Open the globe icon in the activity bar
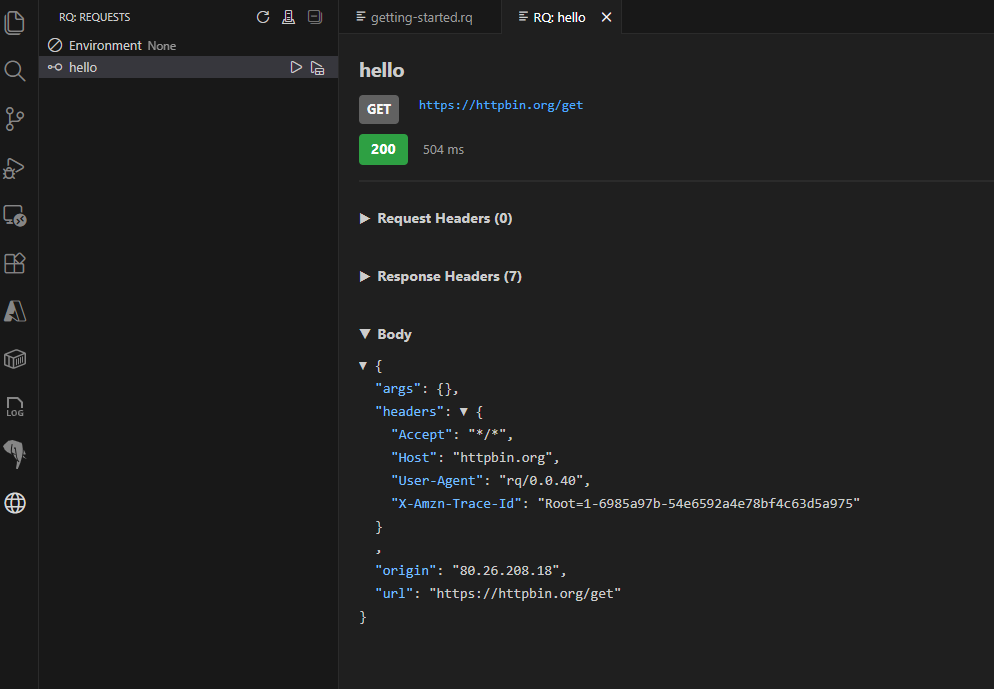This screenshot has height=689, width=994. (x=15, y=503)
